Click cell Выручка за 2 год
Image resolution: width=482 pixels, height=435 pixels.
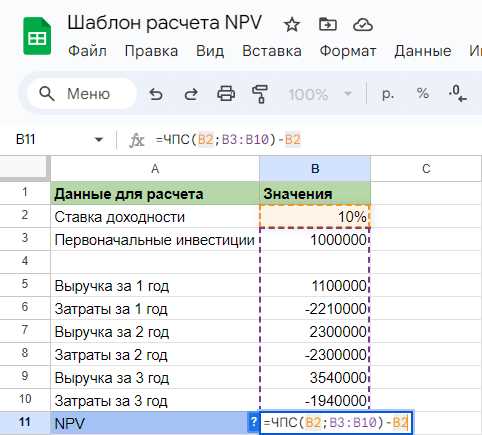pos(155,331)
